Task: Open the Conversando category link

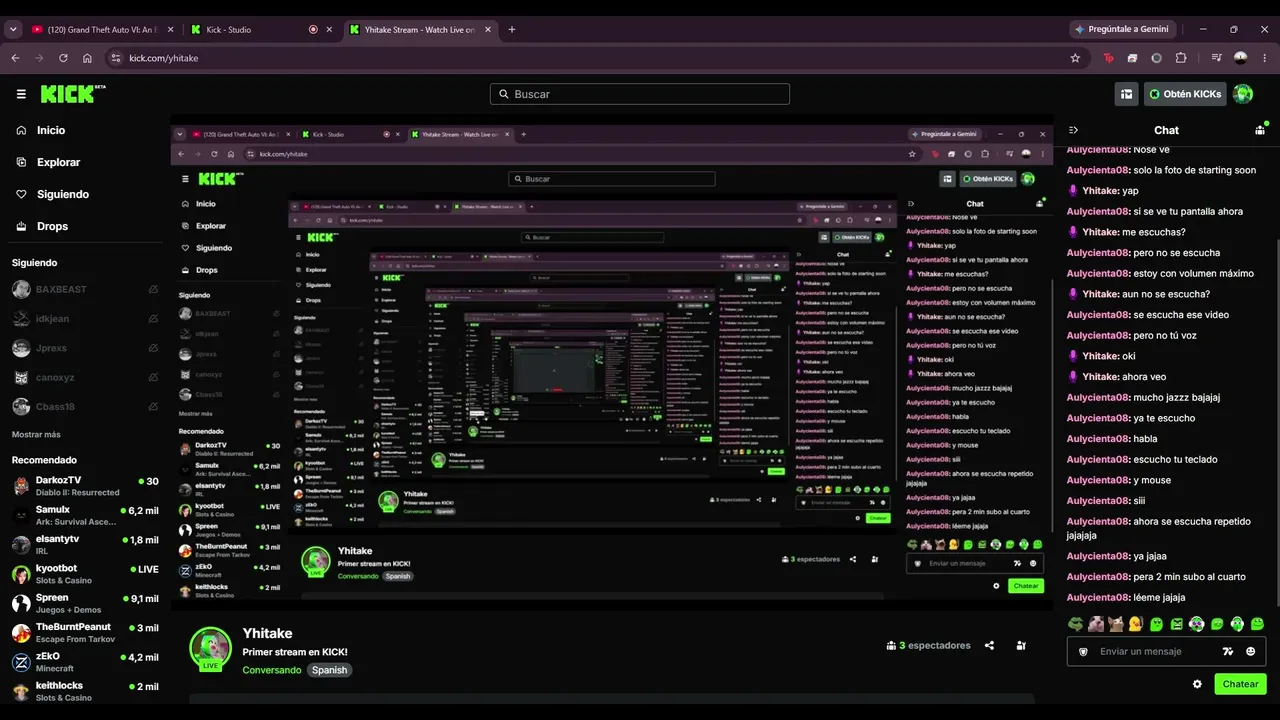Action: 272,670
